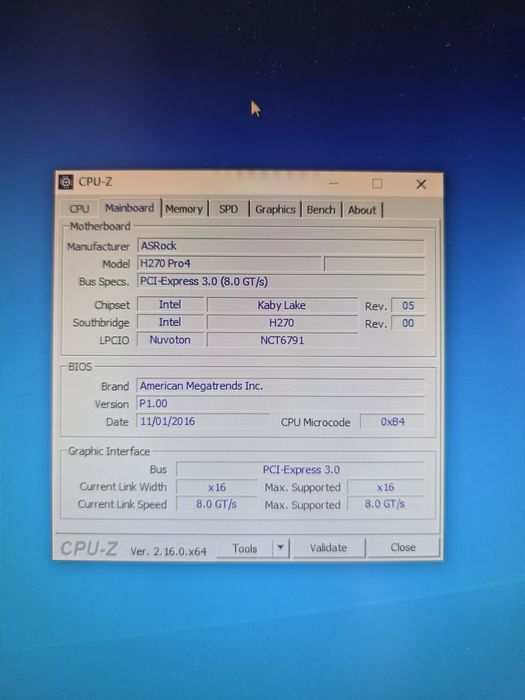Image resolution: width=525 pixels, height=700 pixels.
Task: Click the Chipset Rev. 05 value
Action: click(x=408, y=306)
